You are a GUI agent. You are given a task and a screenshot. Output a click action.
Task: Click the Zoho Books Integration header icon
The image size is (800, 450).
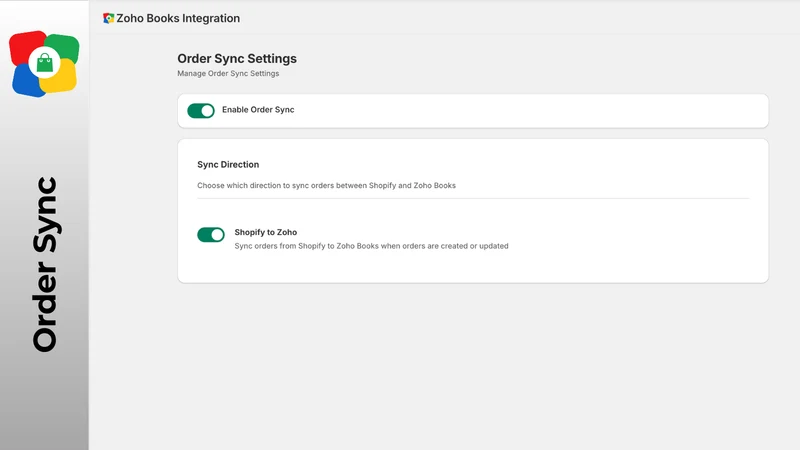pos(108,18)
